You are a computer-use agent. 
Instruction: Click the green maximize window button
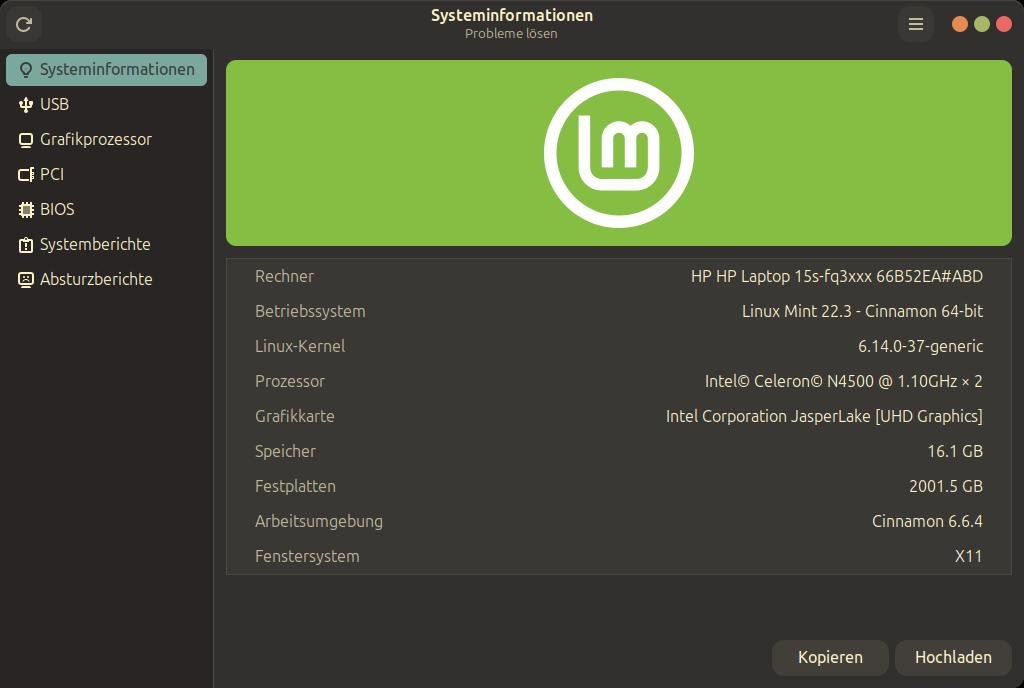(982, 24)
